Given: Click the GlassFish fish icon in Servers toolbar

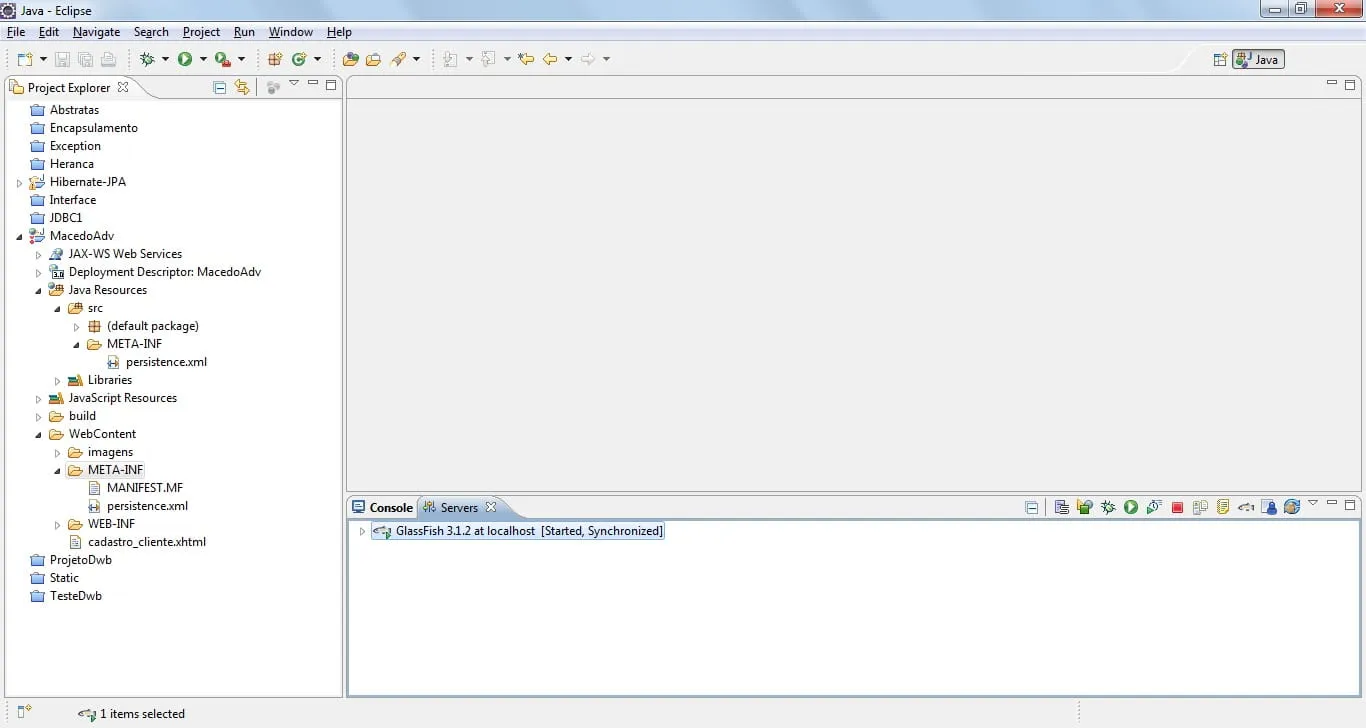Looking at the screenshot, I should 1246,508.
